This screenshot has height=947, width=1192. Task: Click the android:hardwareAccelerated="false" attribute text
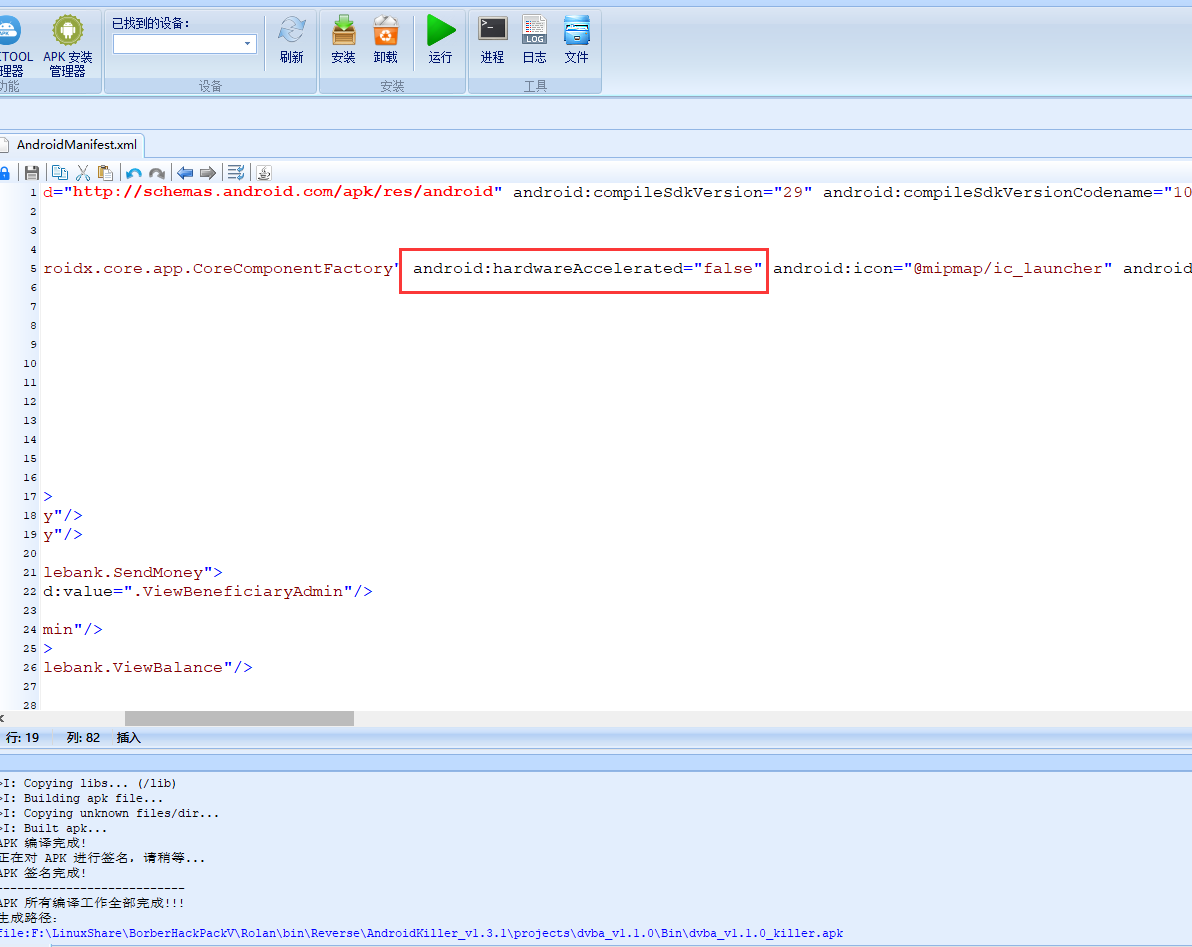pyautogui.click(x=587, y=268)
